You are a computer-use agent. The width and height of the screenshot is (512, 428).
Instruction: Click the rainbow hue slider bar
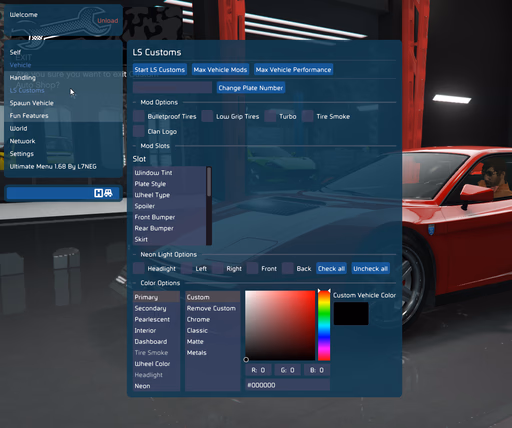(x=324, y=325)
